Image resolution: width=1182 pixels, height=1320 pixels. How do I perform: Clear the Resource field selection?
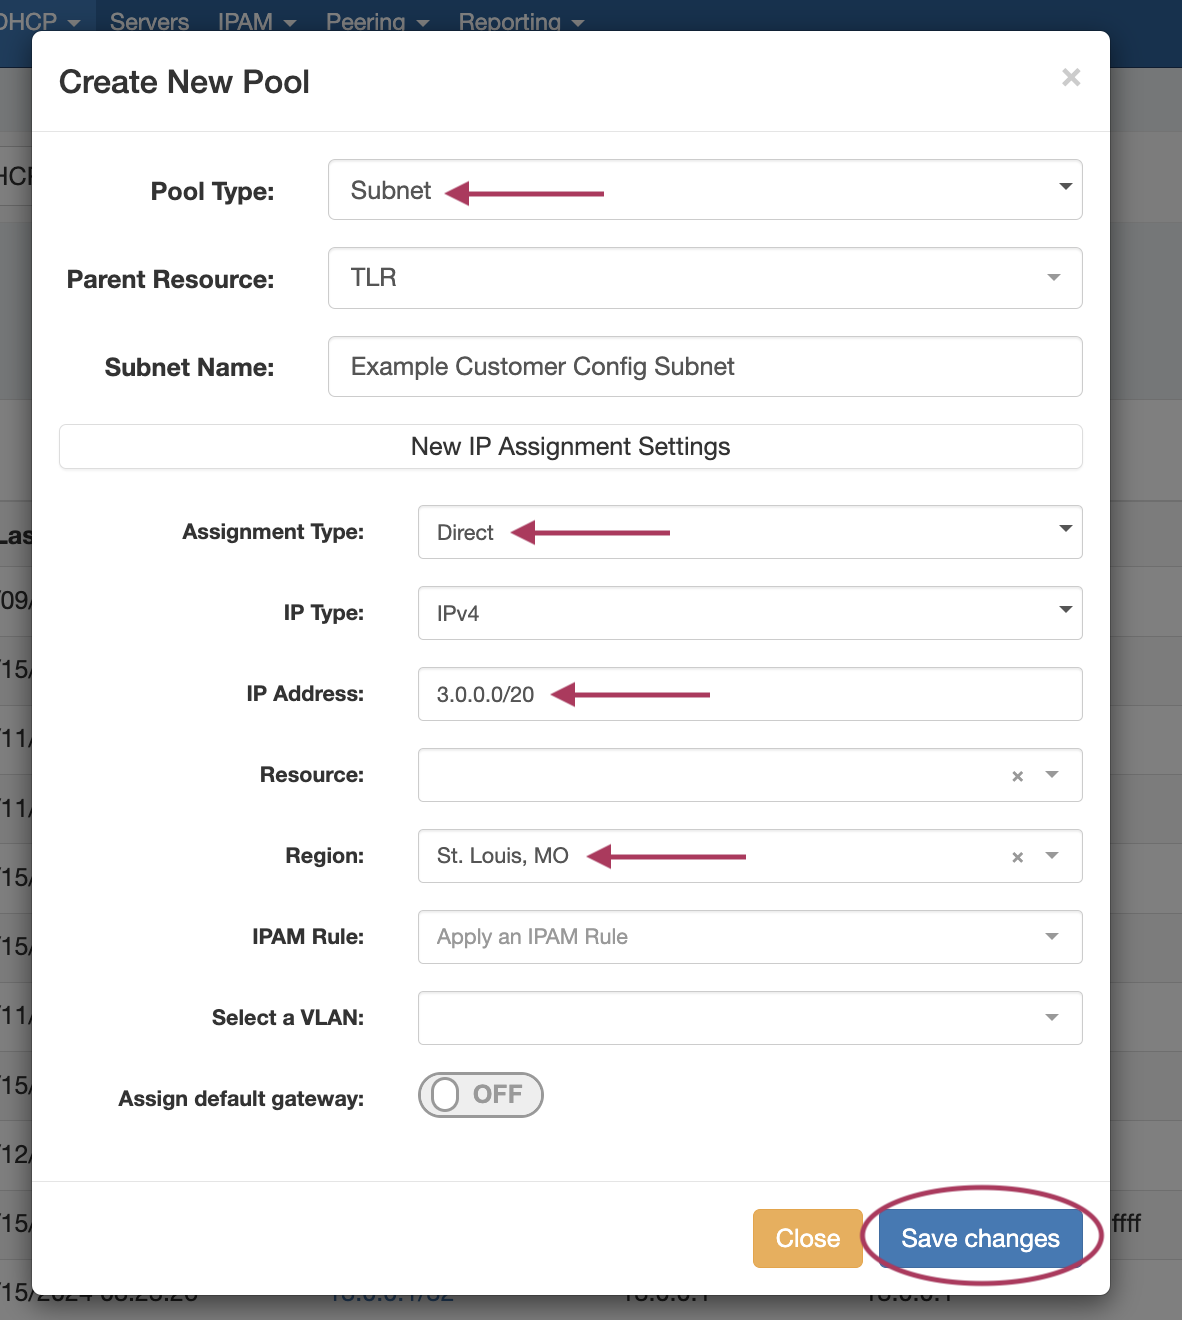[x=1017, y=776]
